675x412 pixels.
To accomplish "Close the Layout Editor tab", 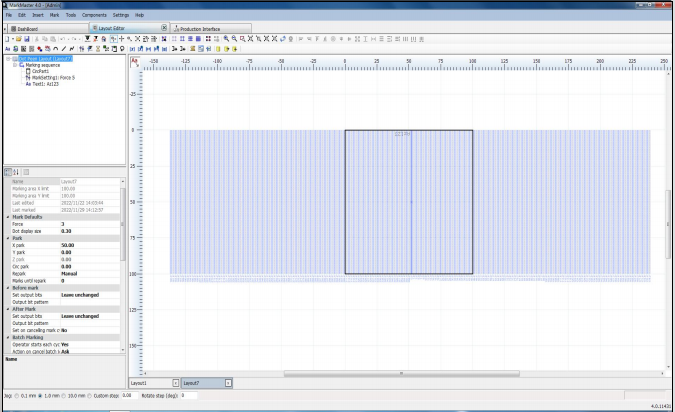I will tap(164, 28).
